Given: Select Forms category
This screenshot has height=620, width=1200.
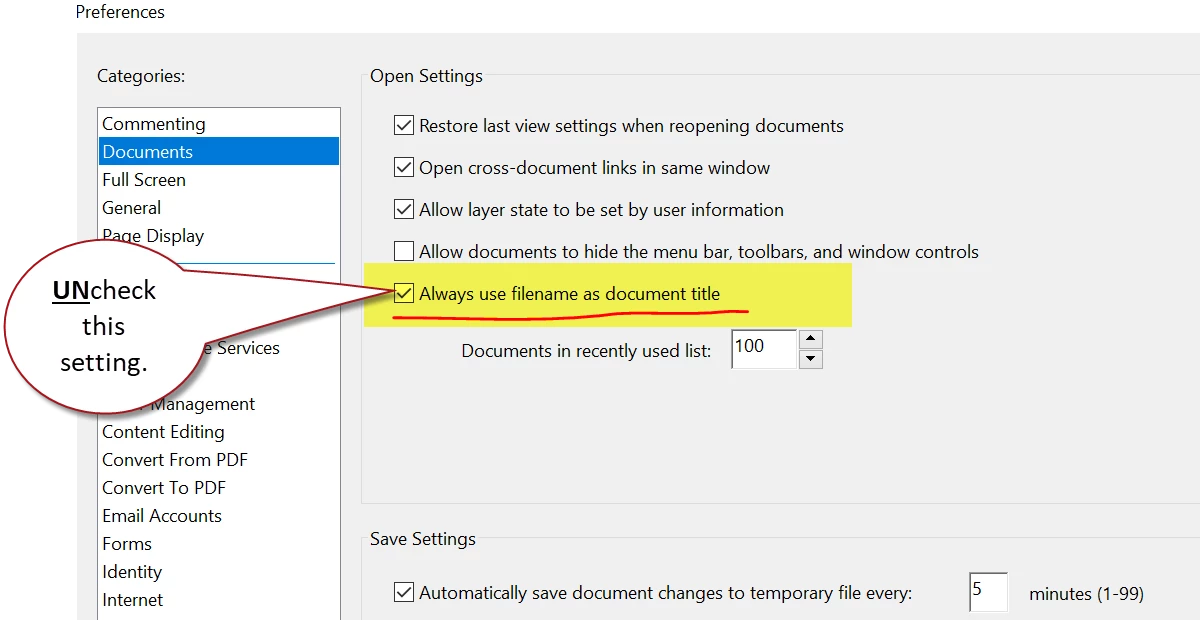Looking at the screenshot, I should pyautogui.click(x=219, y=544).
